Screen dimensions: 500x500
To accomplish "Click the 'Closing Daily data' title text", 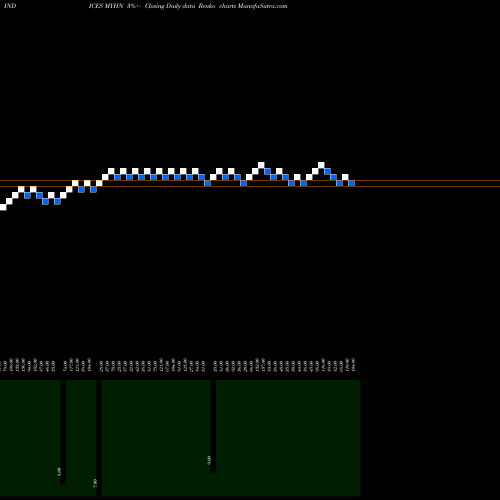I will (170, 6).
